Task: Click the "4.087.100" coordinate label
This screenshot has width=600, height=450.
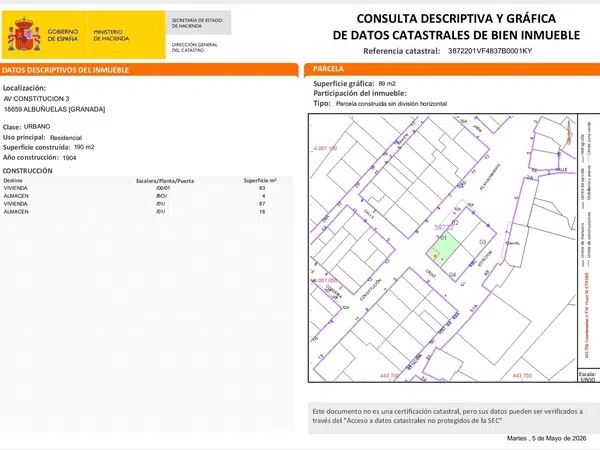Action: click(325, 148)
